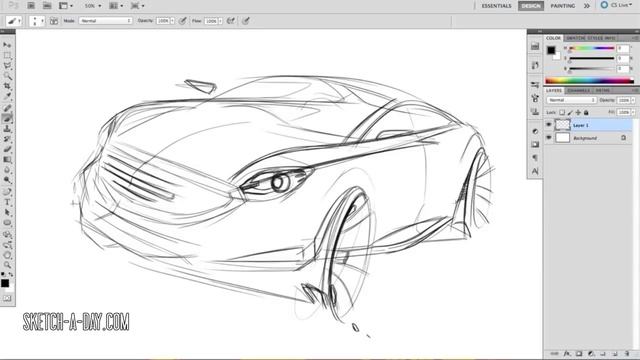The width and height of the screenshot is (640, 360).
Task: Toggle lock all for layer
Action: pyautogui.click(x=586, y=112)
